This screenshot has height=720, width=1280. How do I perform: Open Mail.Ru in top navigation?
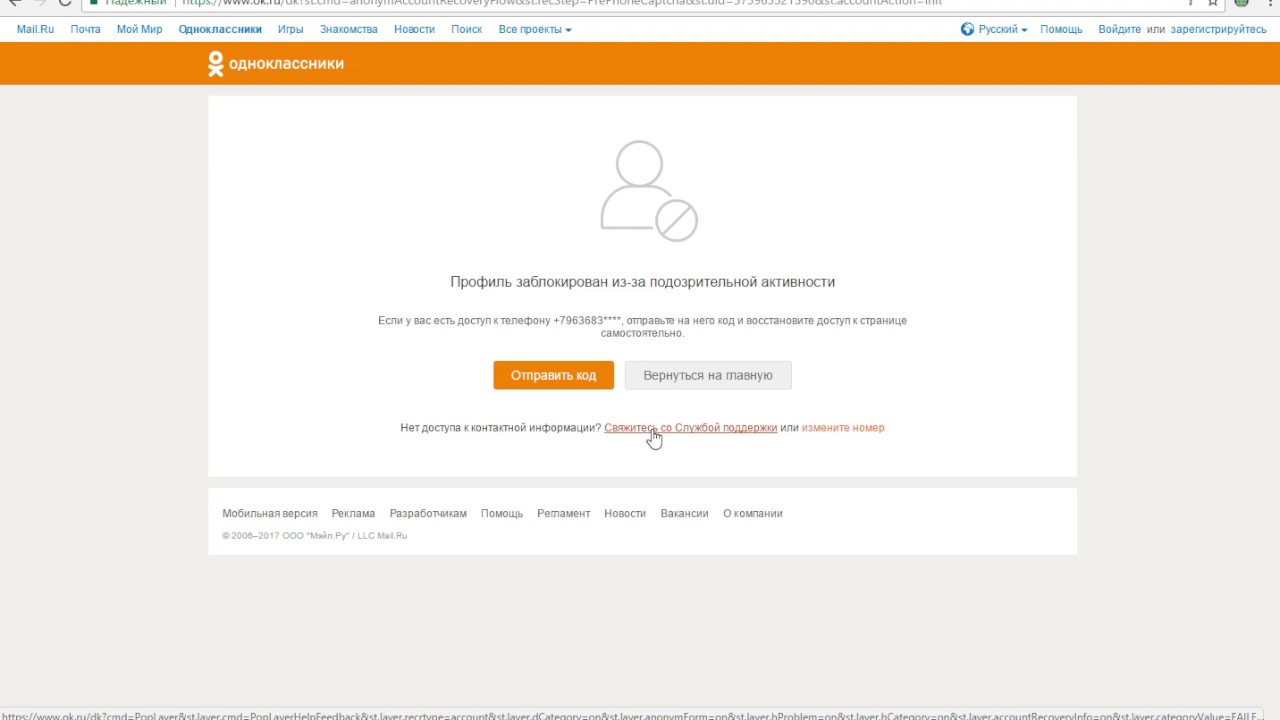tap(35, 29)
